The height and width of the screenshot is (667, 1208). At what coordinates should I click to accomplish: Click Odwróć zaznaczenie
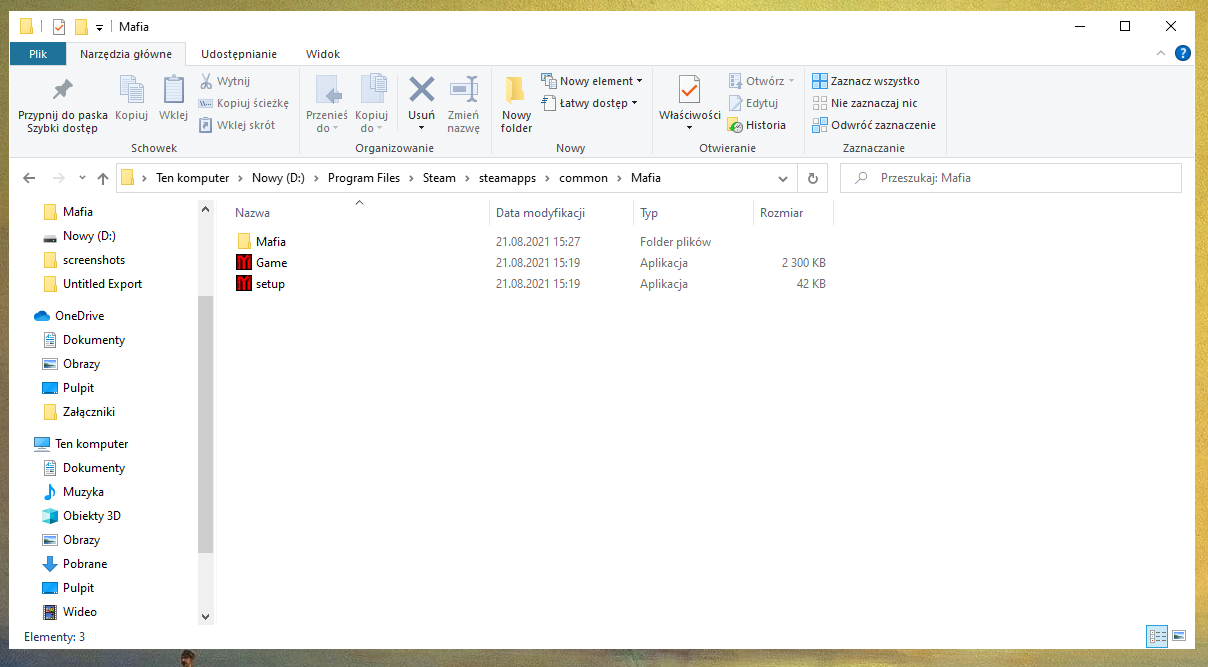[x=873, y=125]
